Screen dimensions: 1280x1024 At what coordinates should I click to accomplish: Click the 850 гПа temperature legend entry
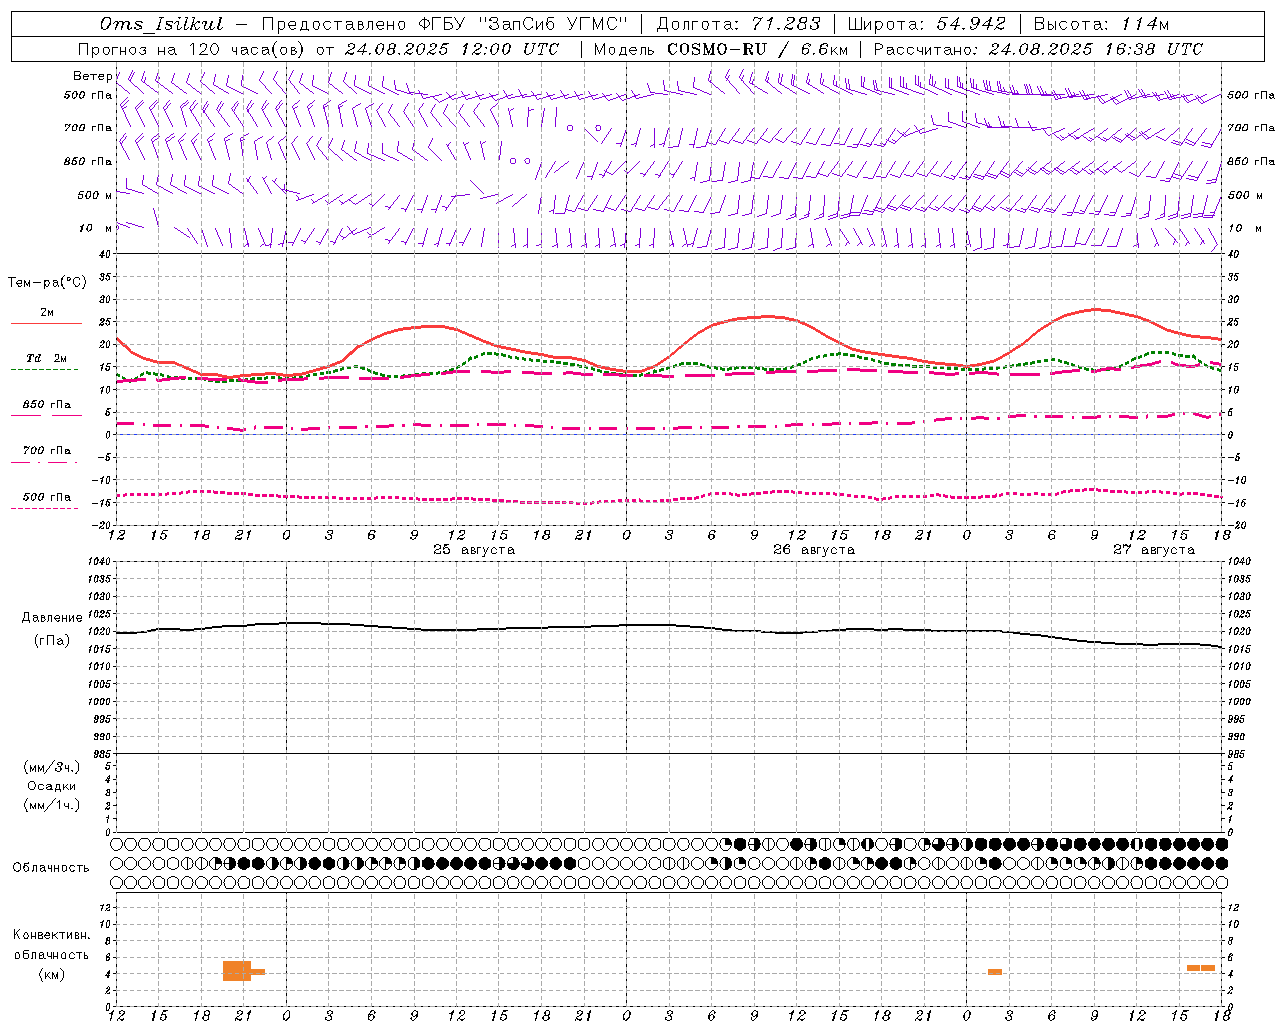(x=46, y=405)
